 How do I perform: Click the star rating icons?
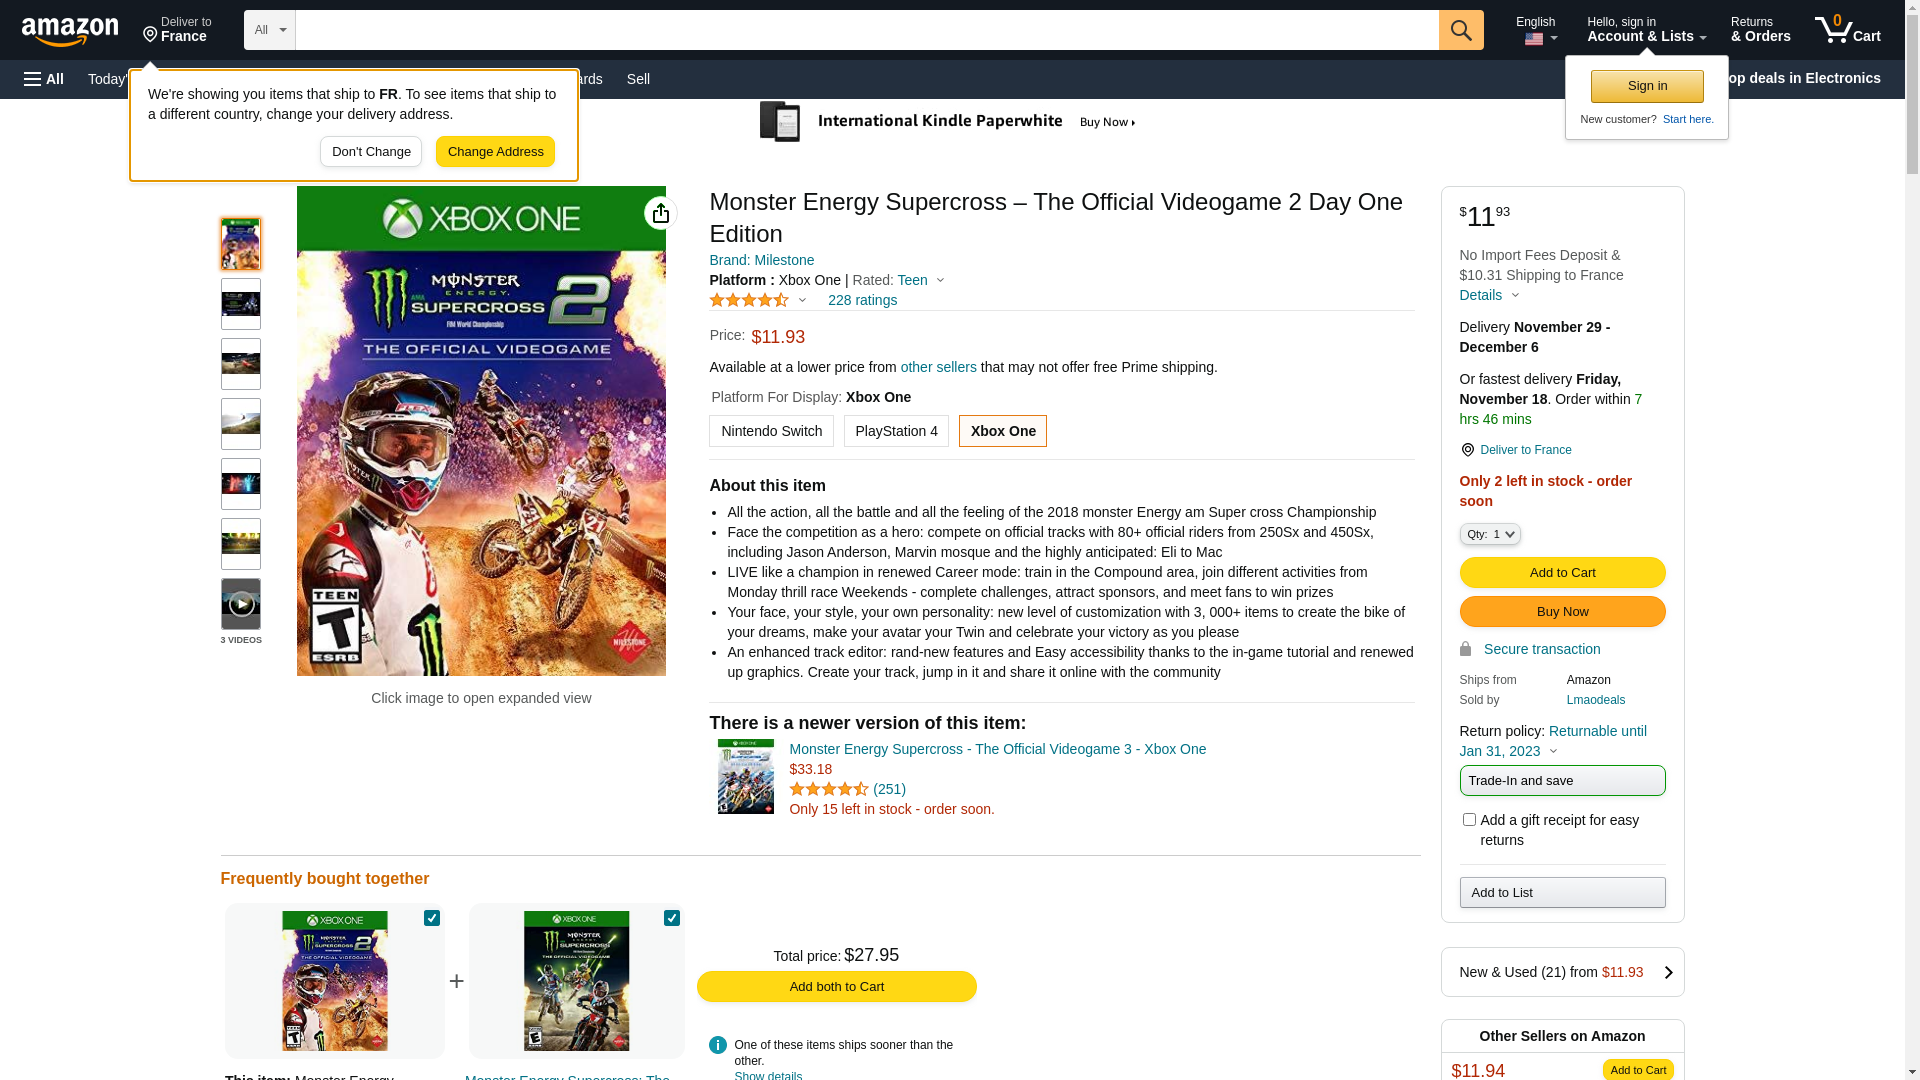pos(749,300)
